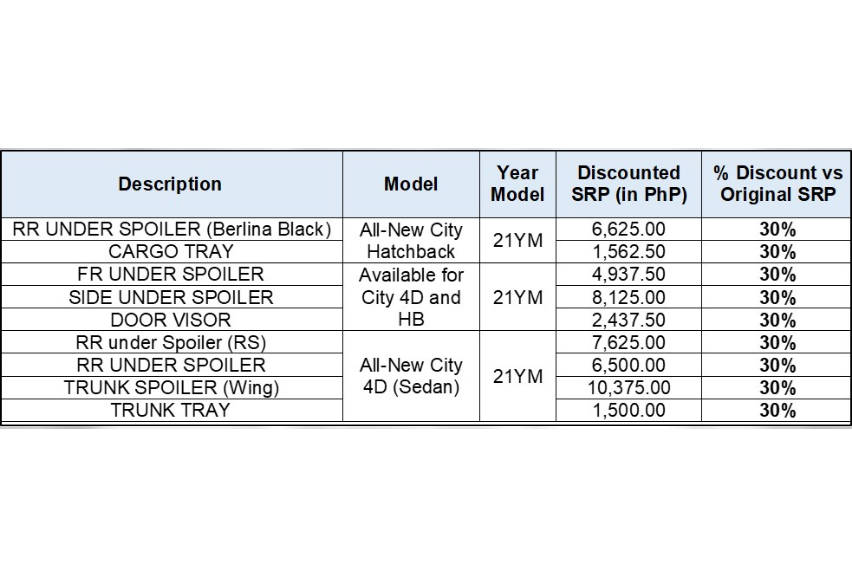Click the CARGO TRAY description cell
Screen dimensions: 852x568
[x=172, y=252]
